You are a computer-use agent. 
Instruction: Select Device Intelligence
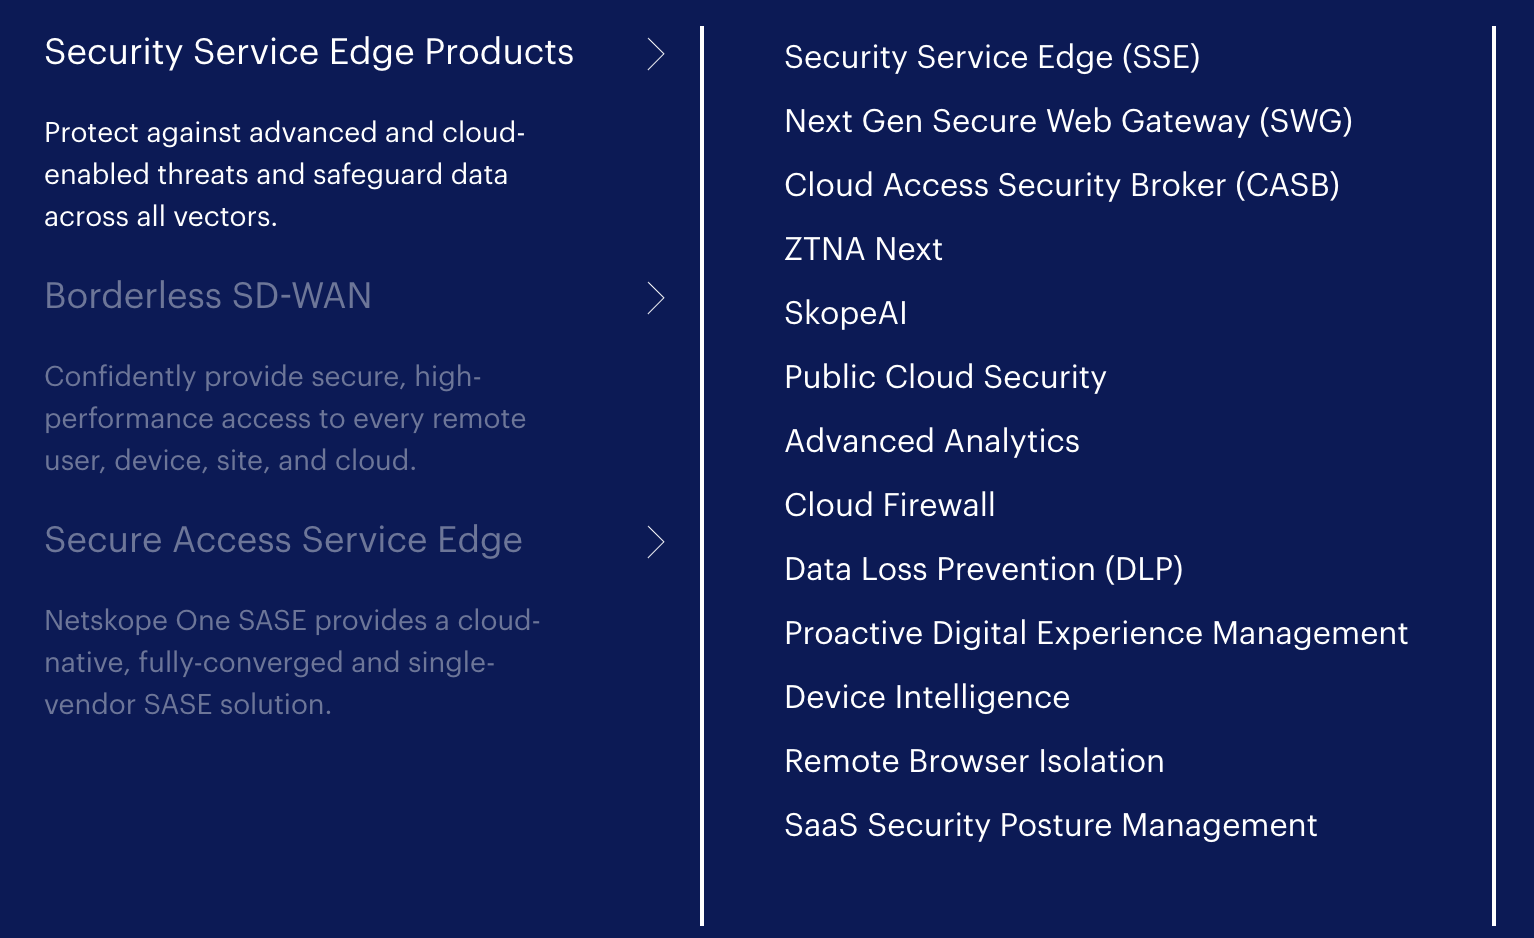tap(928, 697)
